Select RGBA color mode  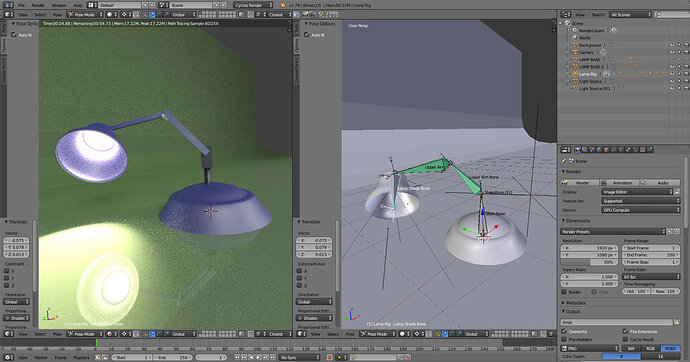pyautogui.click(x=670, y=348)
